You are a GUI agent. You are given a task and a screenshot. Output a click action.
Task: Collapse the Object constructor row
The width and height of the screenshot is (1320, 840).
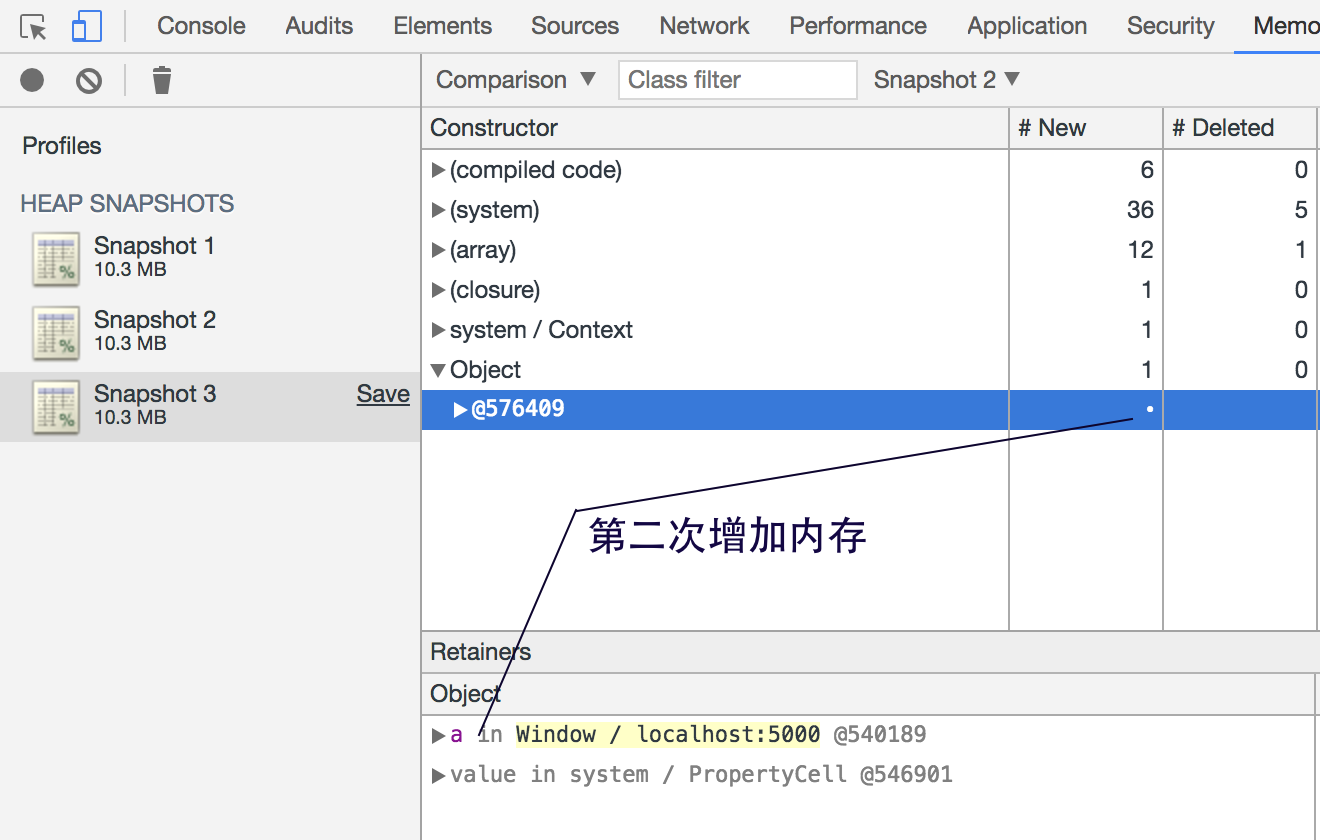tap(438, 370)
